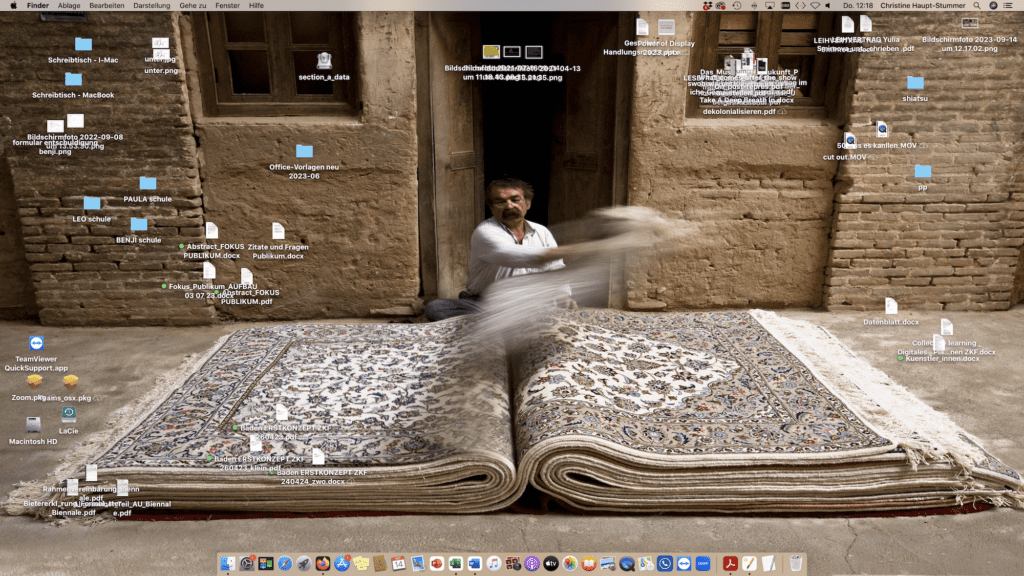Open the Darstellung menu
The image size is (1024, 576).
click(x=152, y=5)
